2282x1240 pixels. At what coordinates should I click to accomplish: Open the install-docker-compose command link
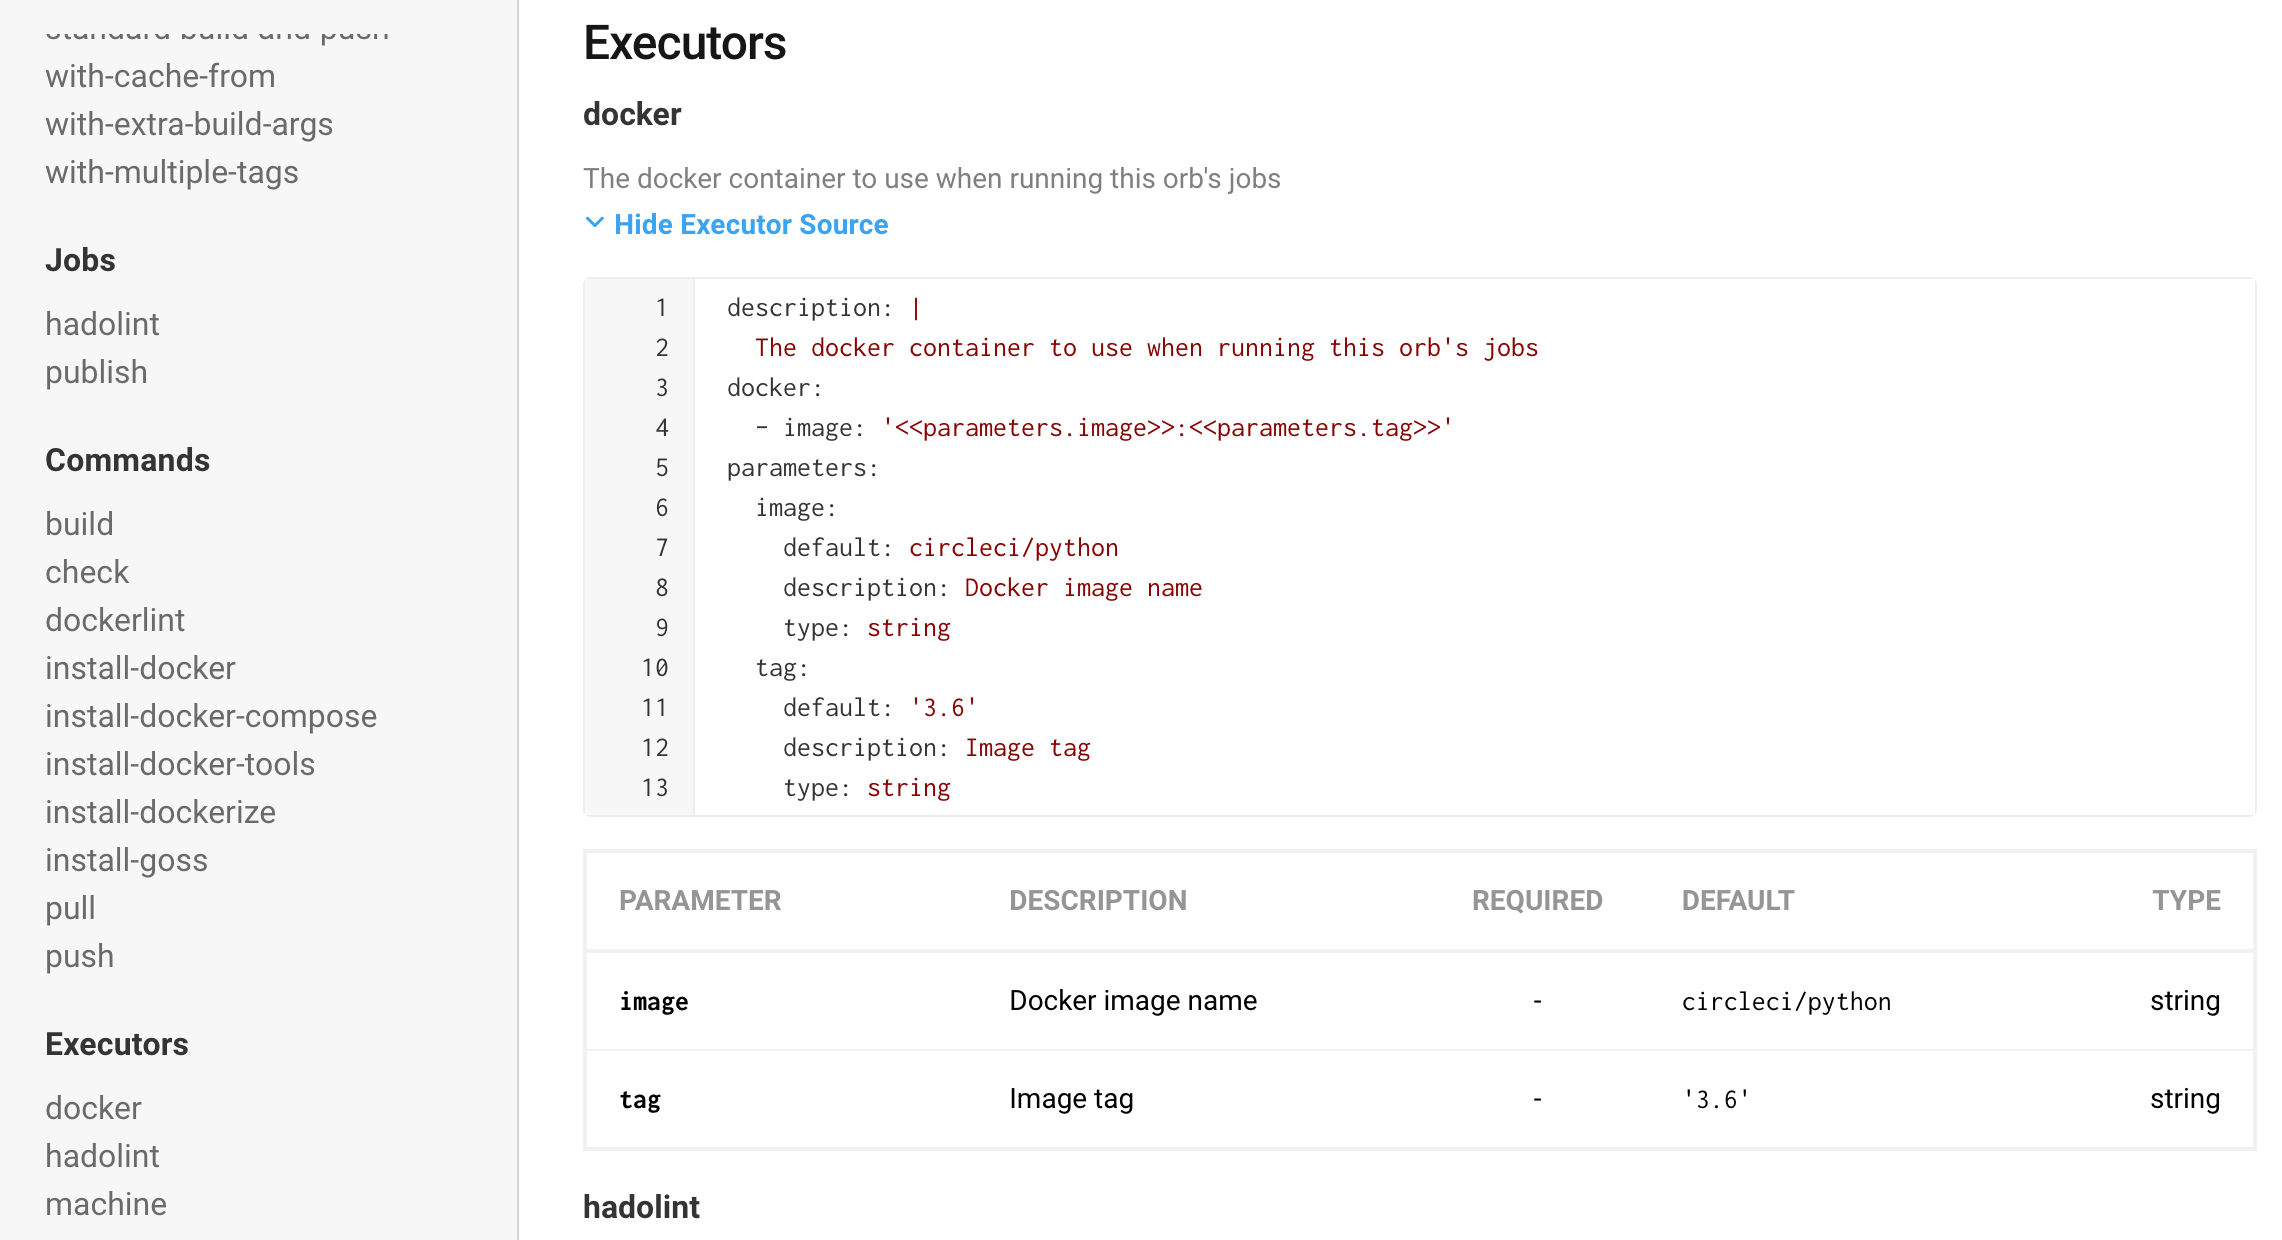(211, 716)
